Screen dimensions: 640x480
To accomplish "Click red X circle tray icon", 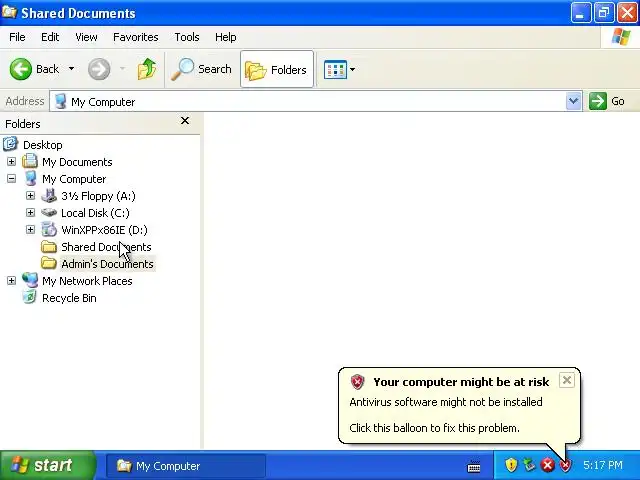I will coord(548,465).
